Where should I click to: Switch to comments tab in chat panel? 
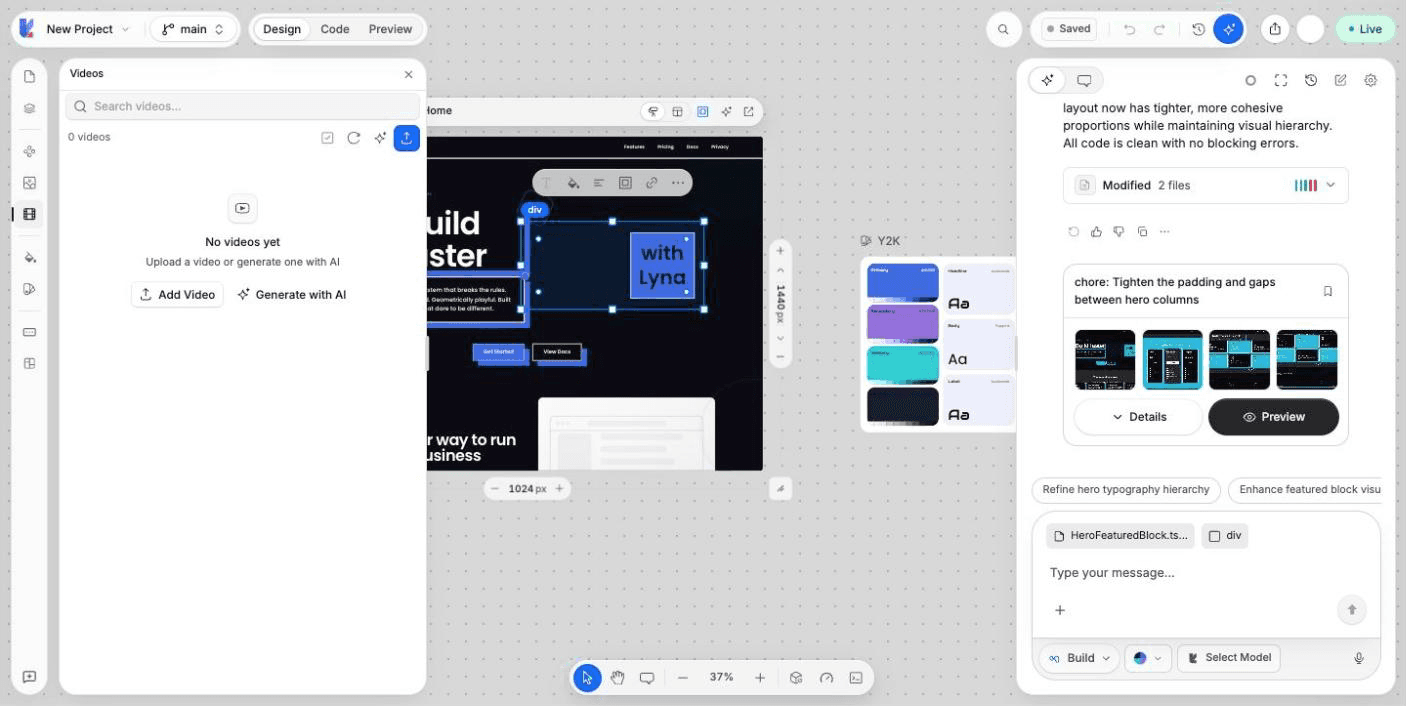coord(1084,80)
